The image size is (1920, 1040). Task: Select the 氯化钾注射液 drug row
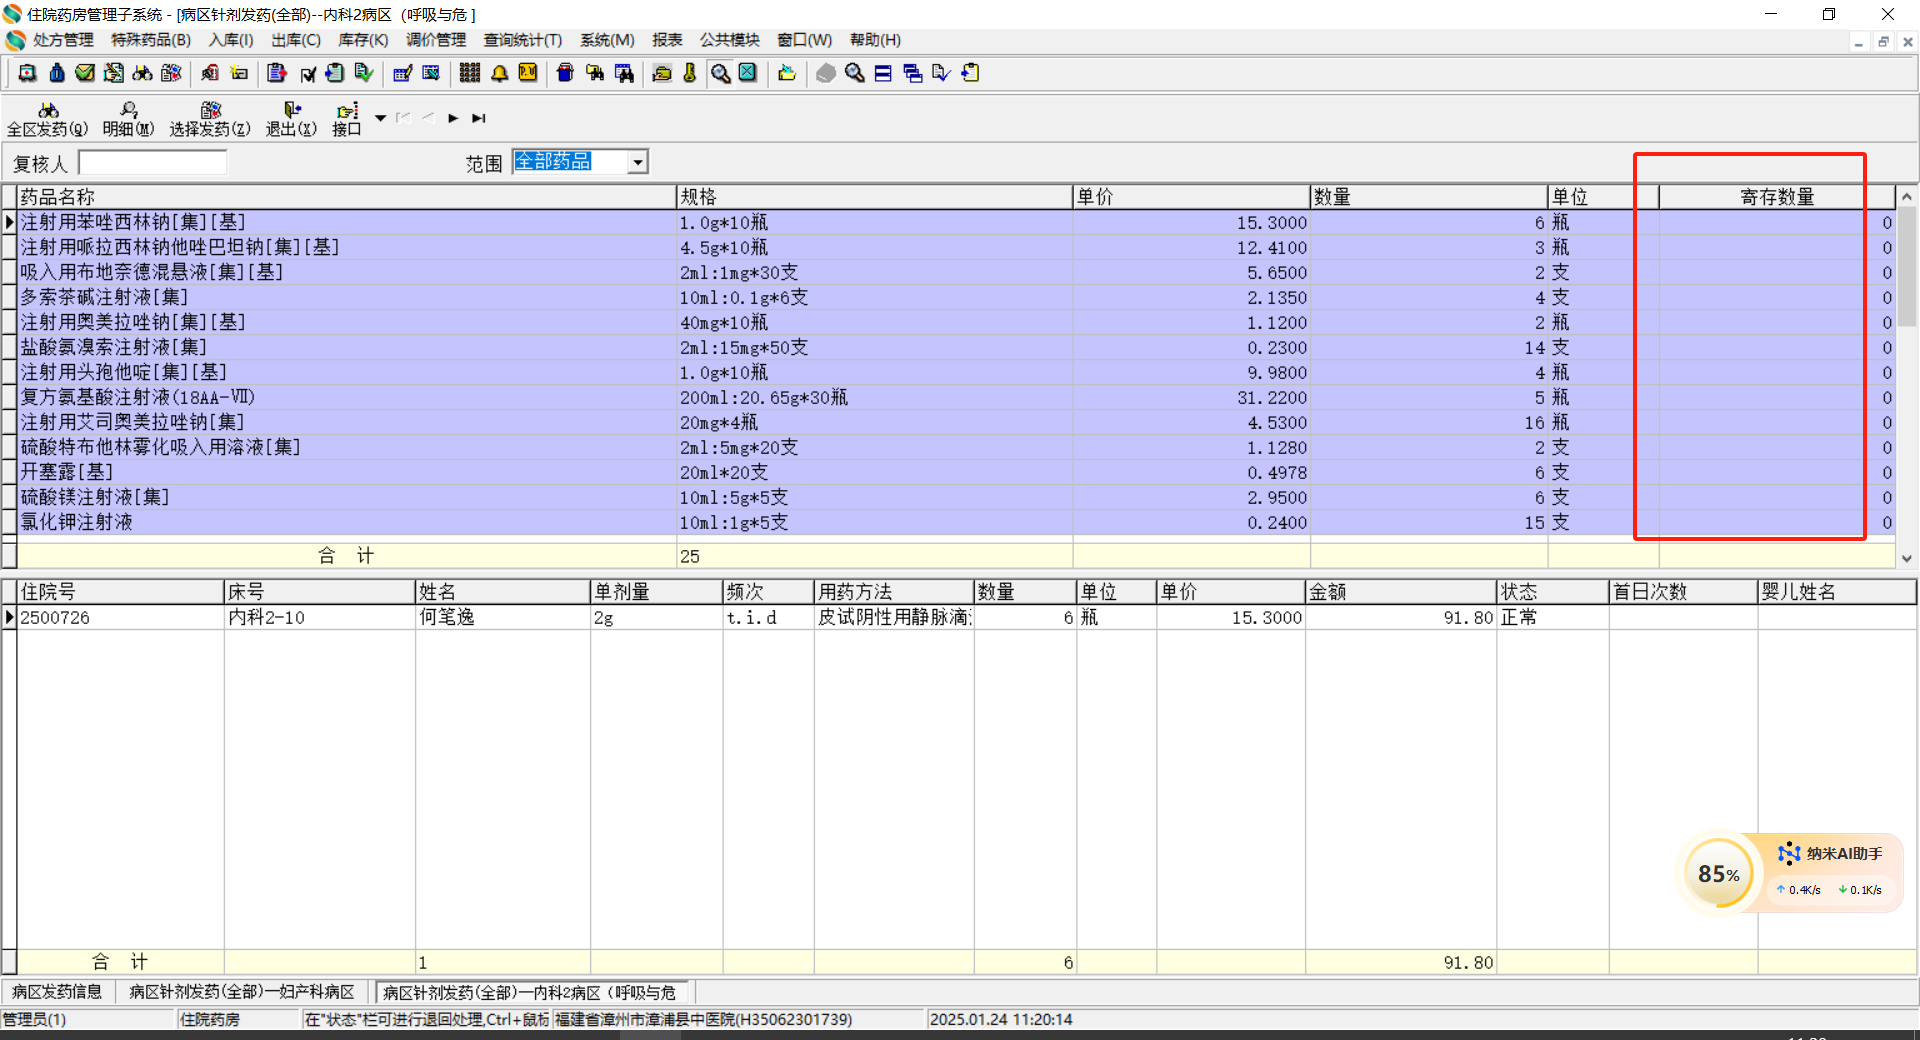pyautogui.click(x=76, y=522)
